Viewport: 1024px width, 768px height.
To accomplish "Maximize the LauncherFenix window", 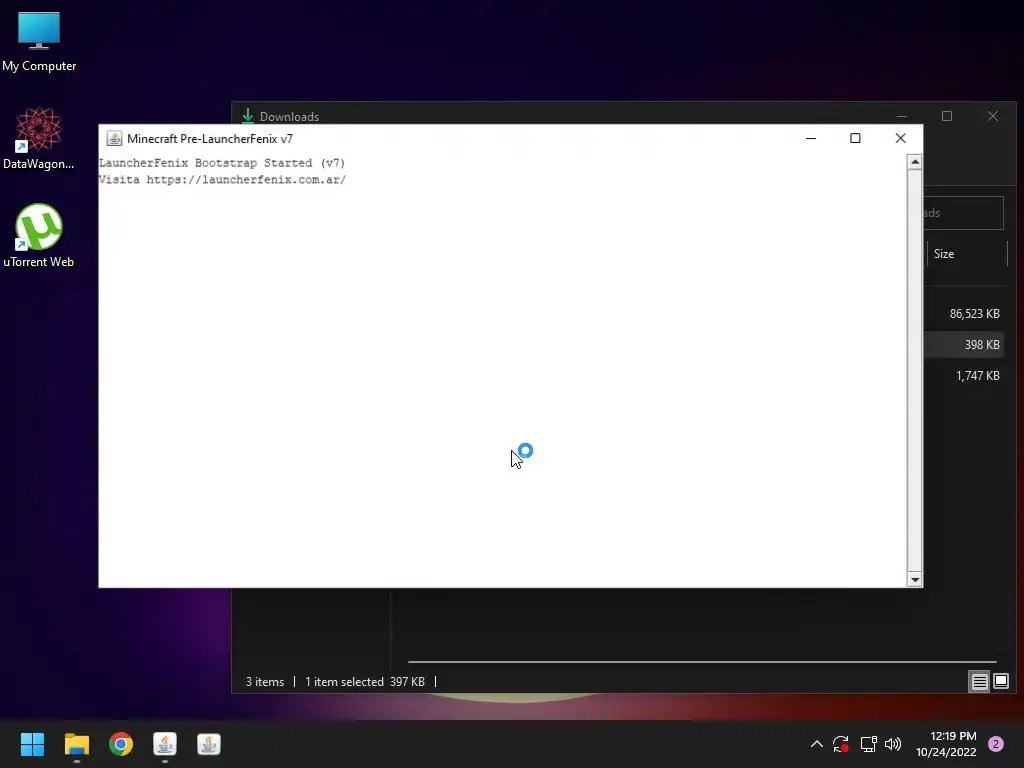I will [855, 138].
